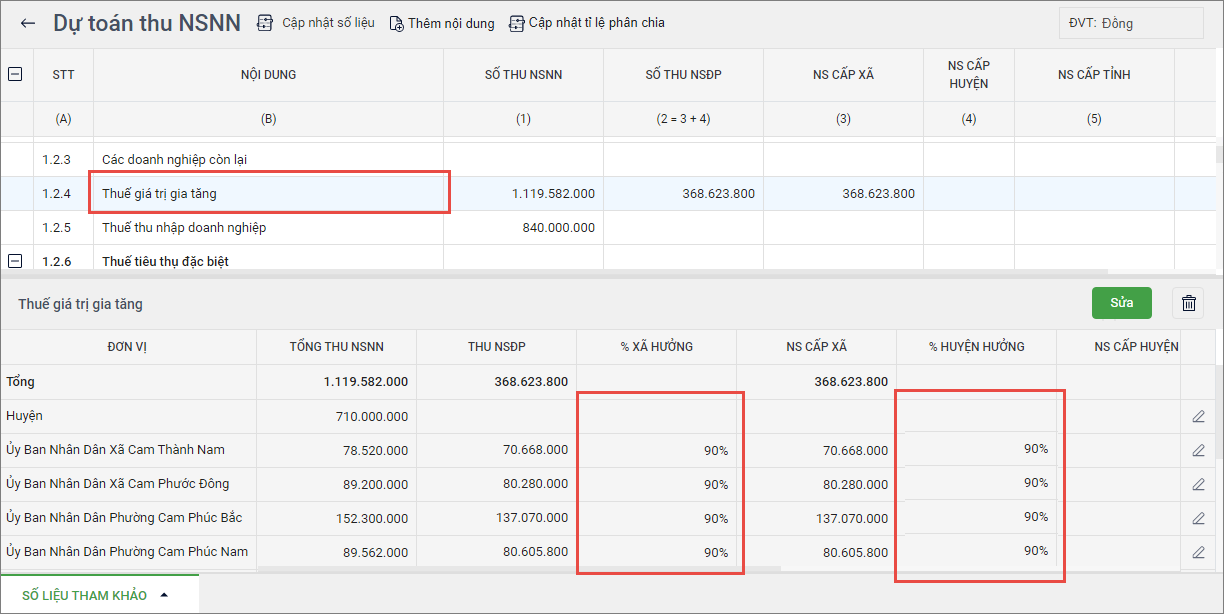The width and height of the screenshot is (1224, 614).
Task: Select the Thuế thu nhập doanh nghiệp row
Action: click(270, 228)
